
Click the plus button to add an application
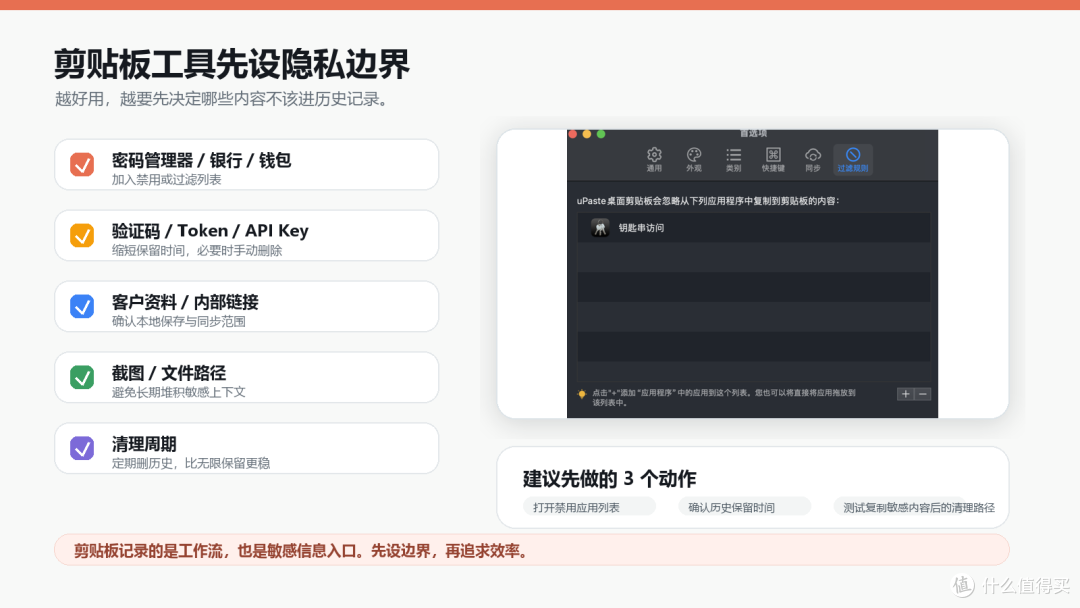906,394
